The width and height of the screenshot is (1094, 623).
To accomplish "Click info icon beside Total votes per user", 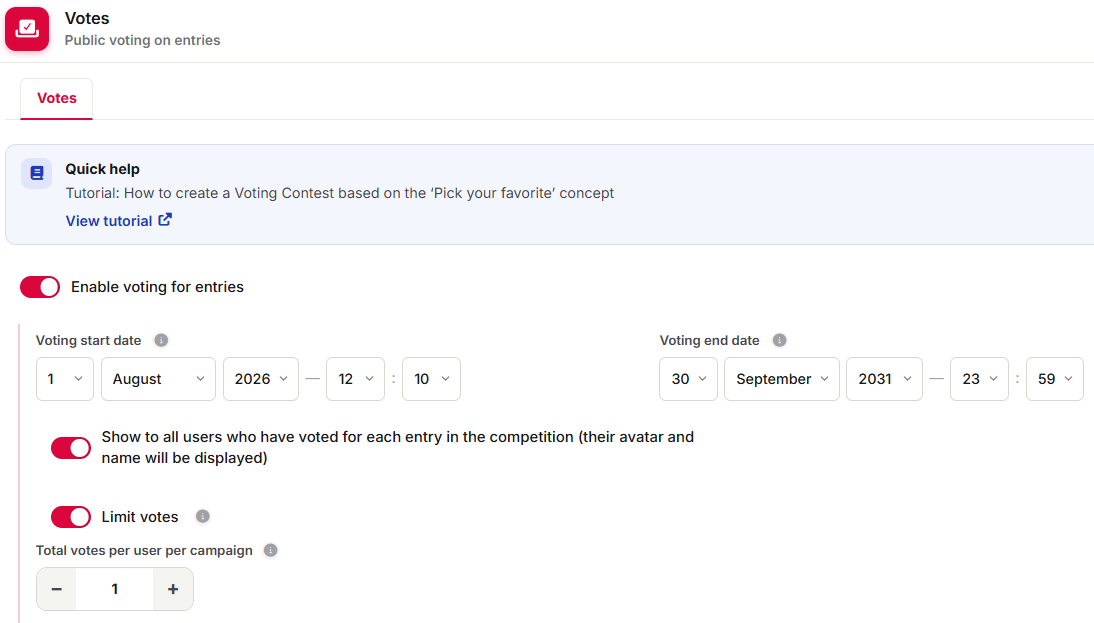I will 271,550.
